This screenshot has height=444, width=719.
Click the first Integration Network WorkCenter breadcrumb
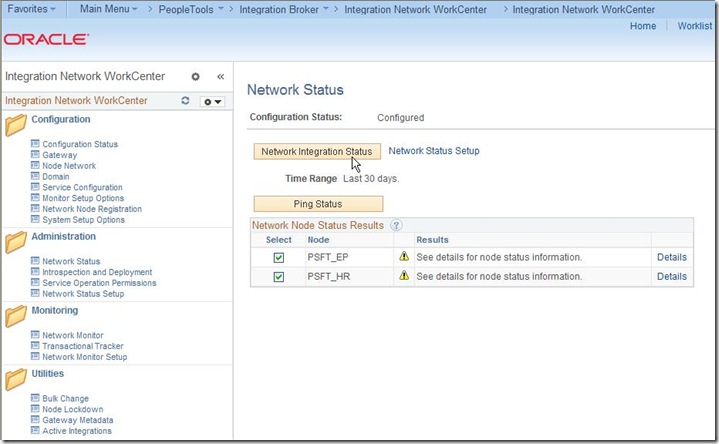(415, 9)
